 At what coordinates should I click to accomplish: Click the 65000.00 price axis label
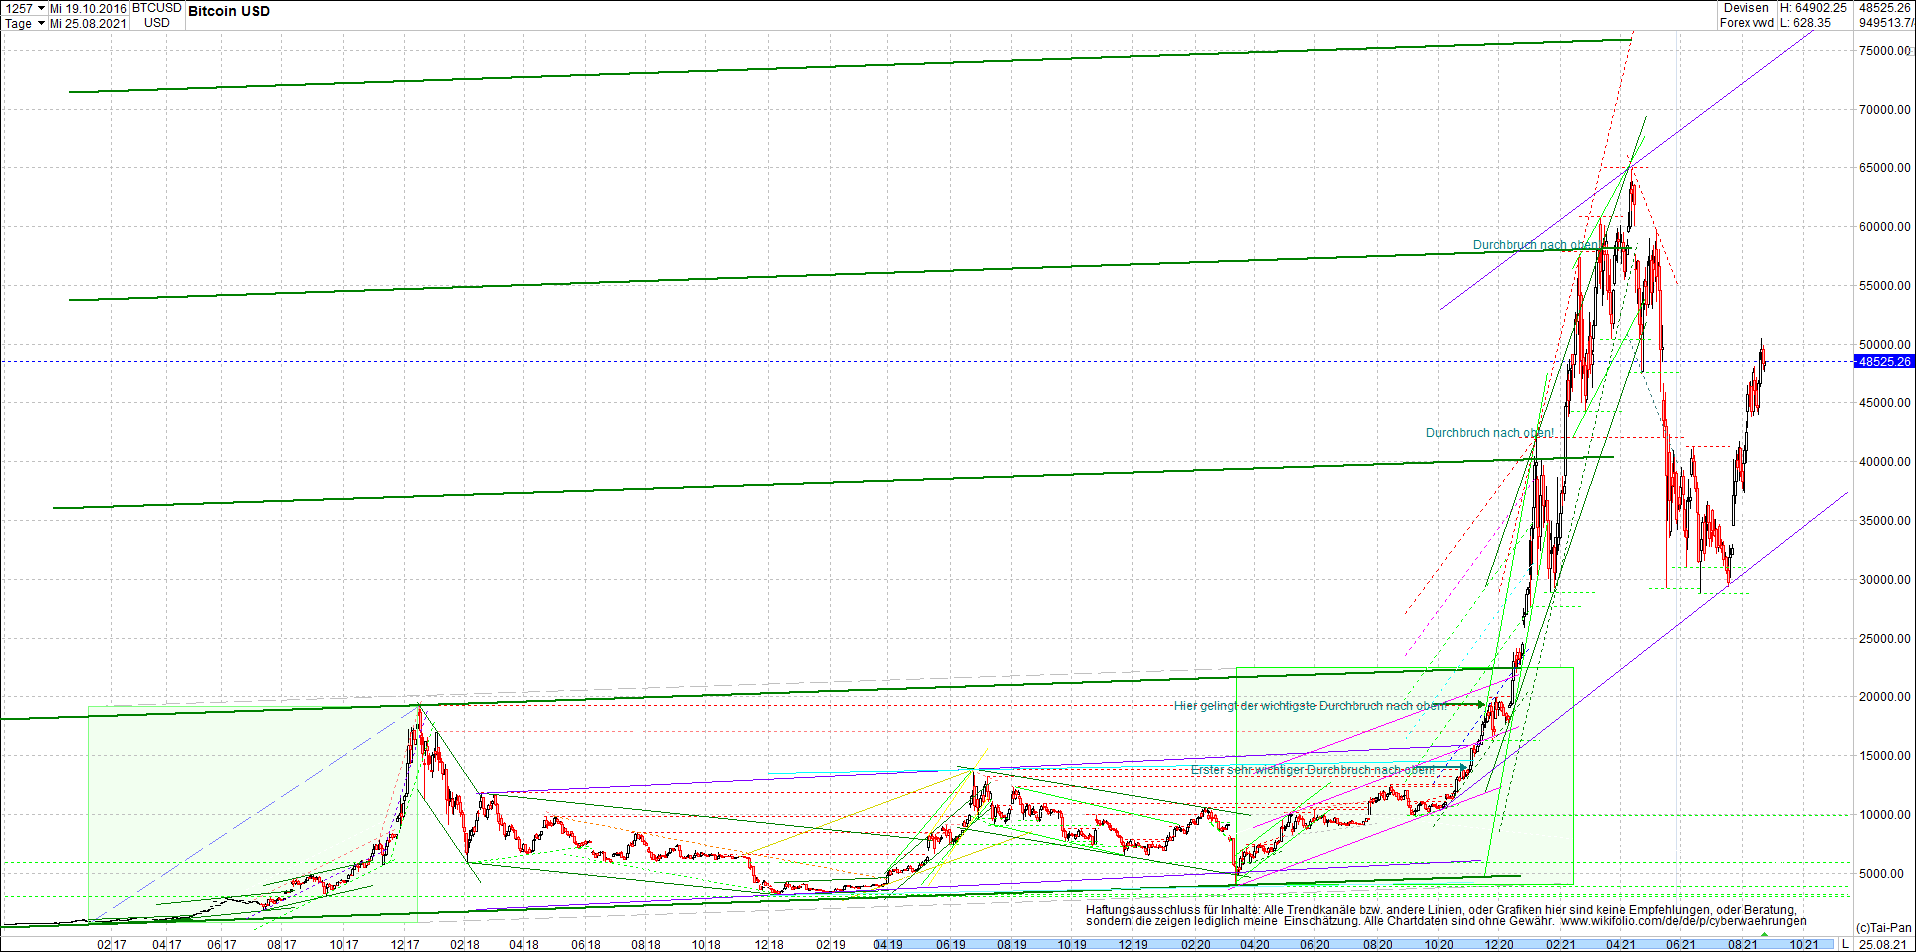(1885, 168)
